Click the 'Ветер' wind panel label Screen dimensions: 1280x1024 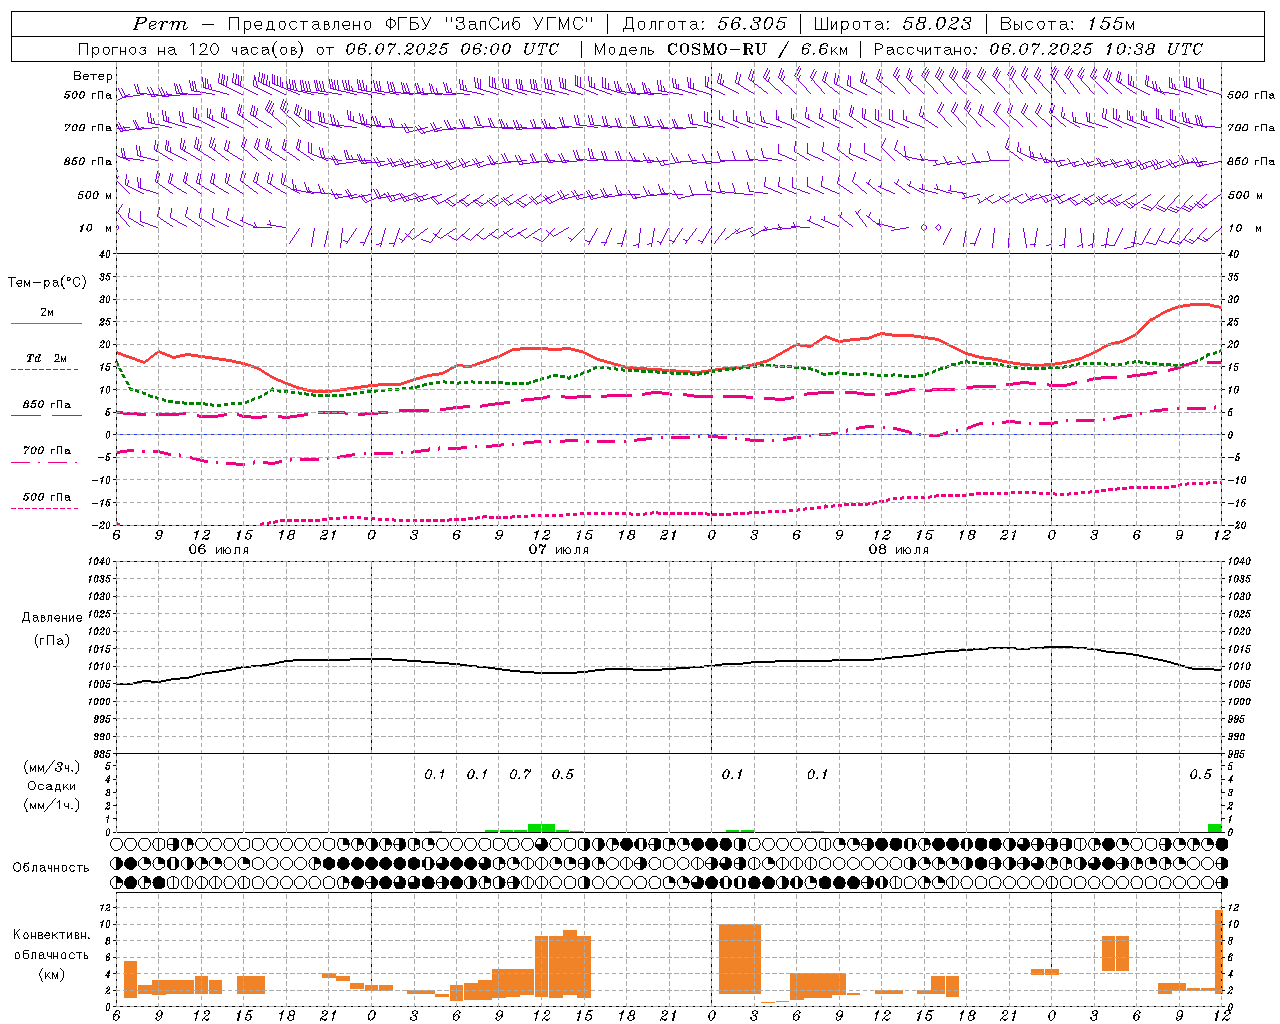93,76
